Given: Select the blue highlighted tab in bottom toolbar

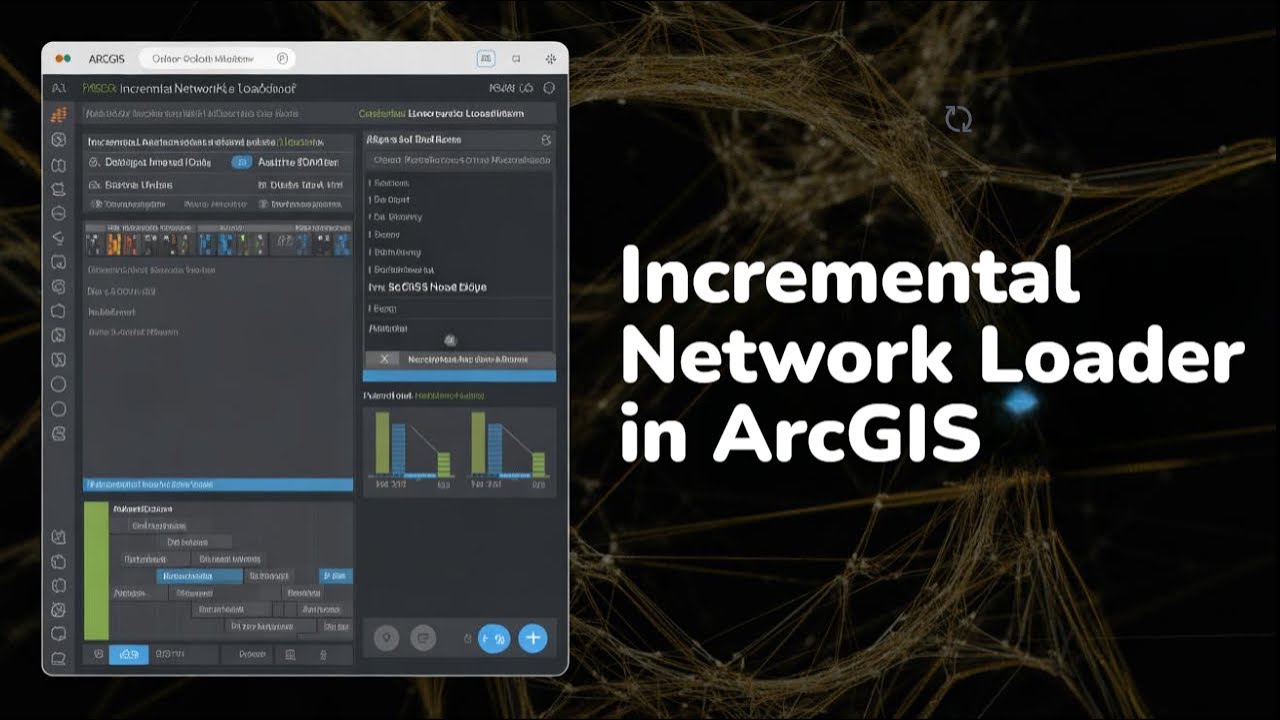Looking at the screenshot, I should 128,655.
